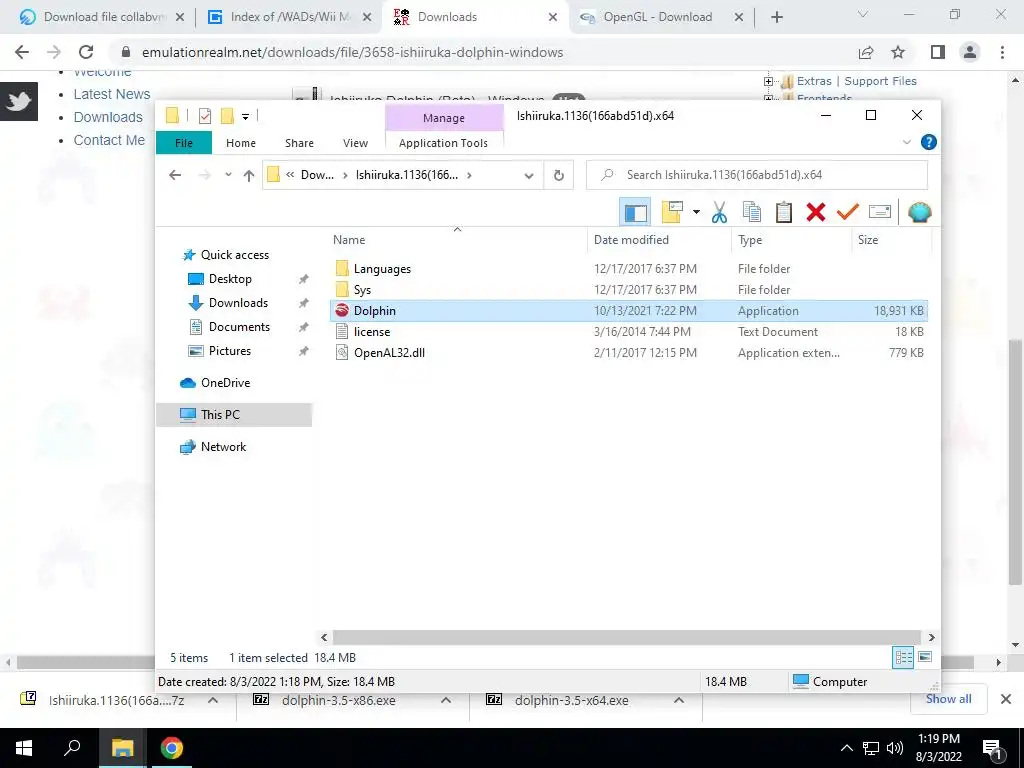
Task: Click the New Folder quick access icon
Action: 227,116
